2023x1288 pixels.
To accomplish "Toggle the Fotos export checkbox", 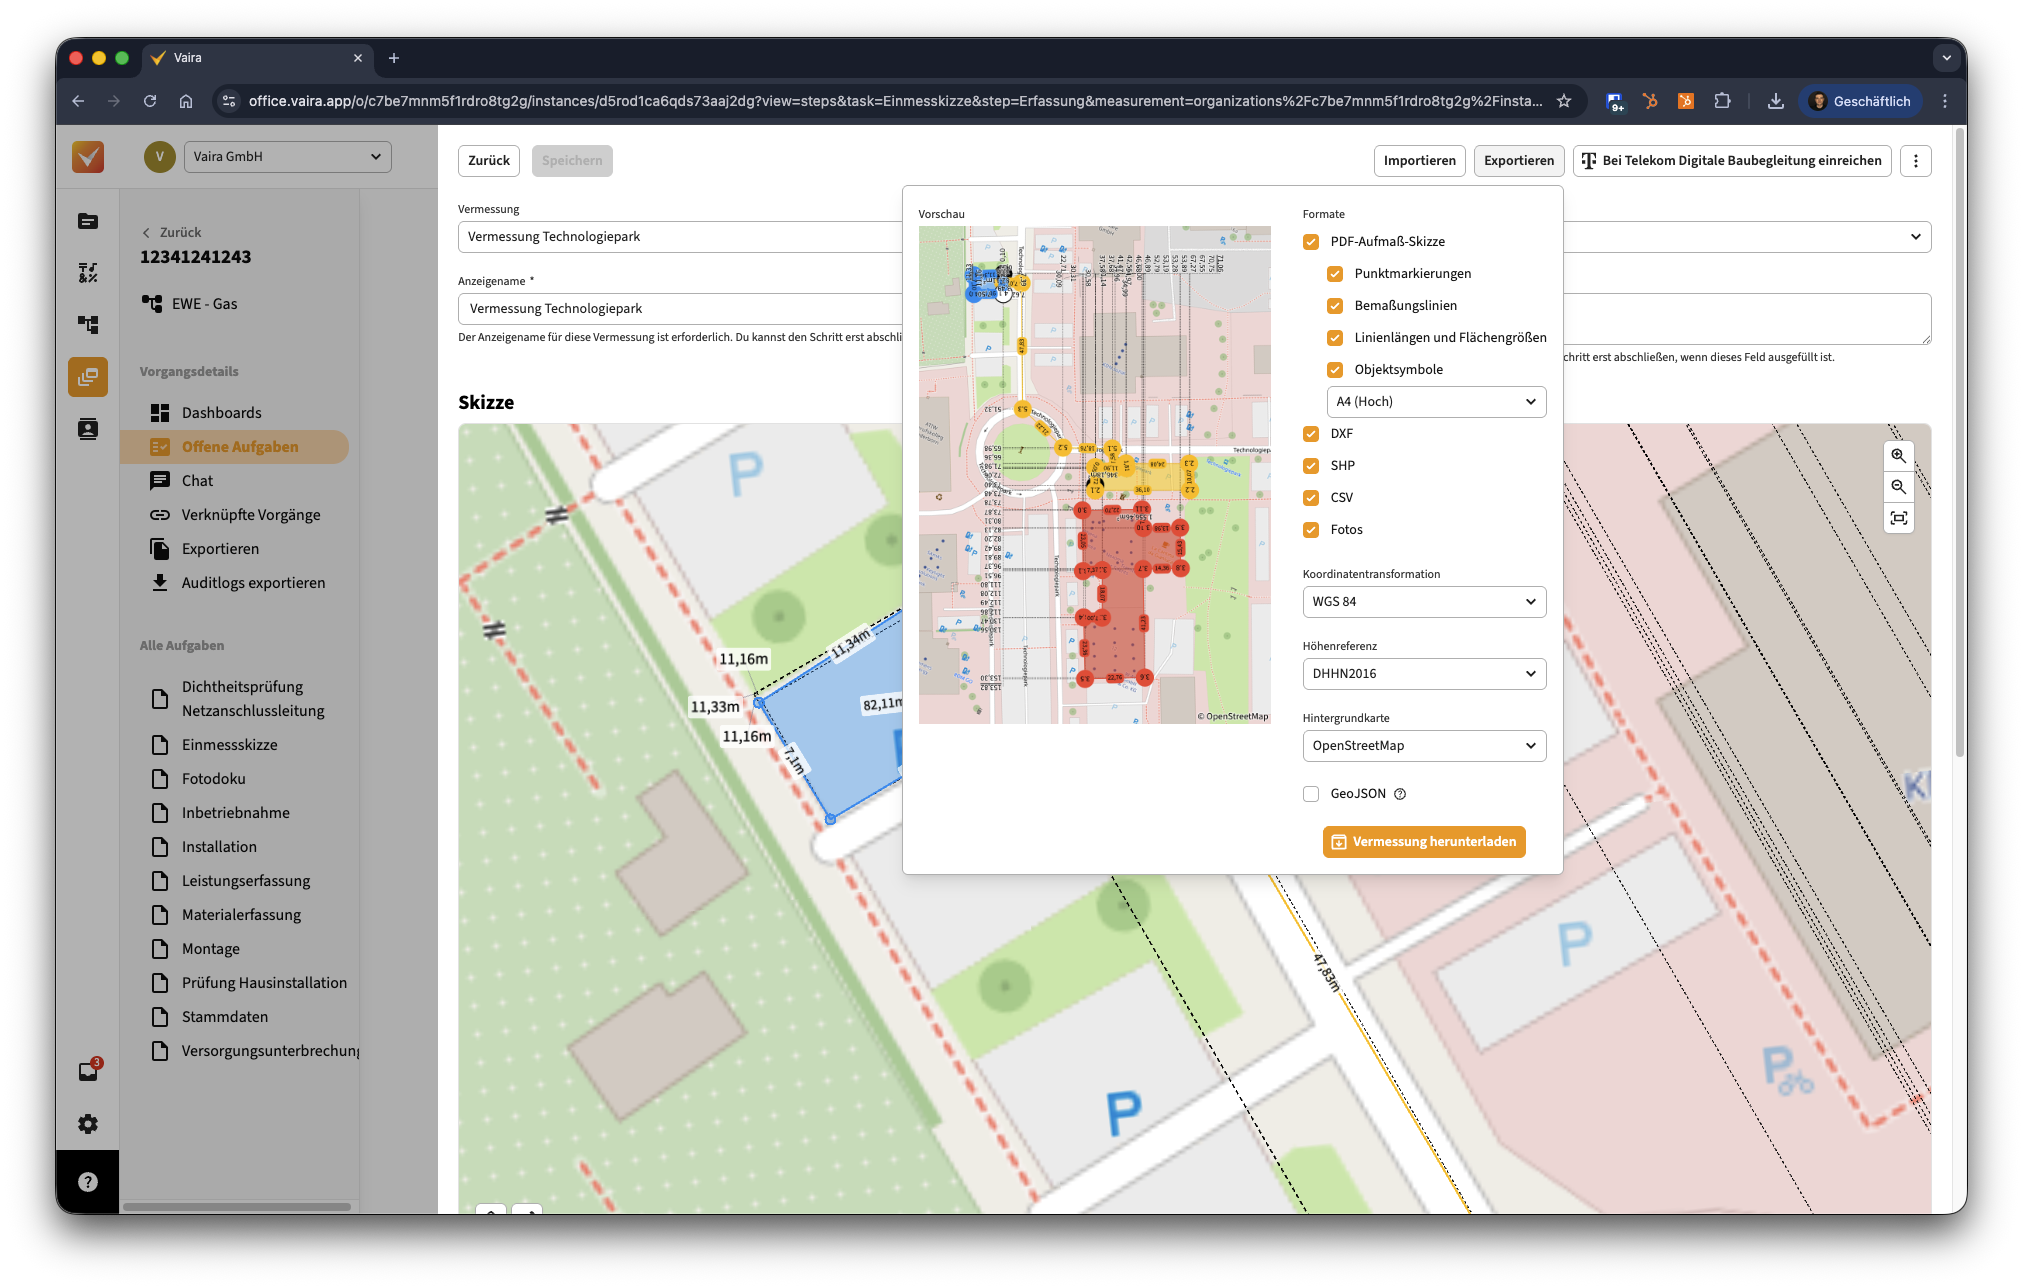I will [1311, 530].
